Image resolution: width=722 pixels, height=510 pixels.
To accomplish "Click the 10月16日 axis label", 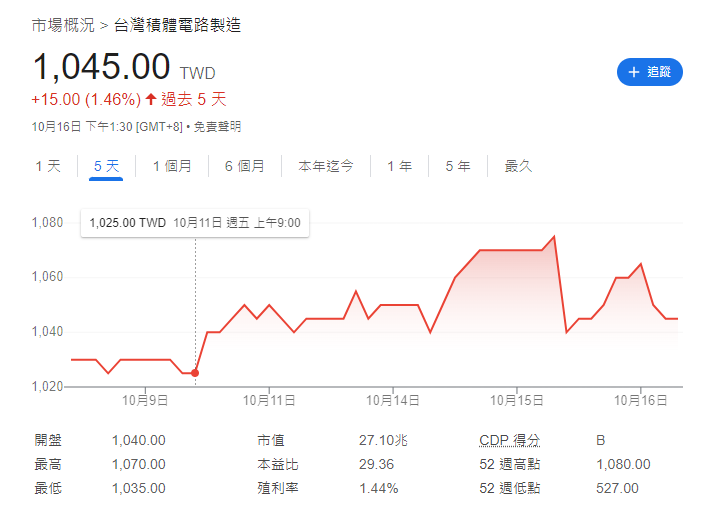I will click(640, 400).
